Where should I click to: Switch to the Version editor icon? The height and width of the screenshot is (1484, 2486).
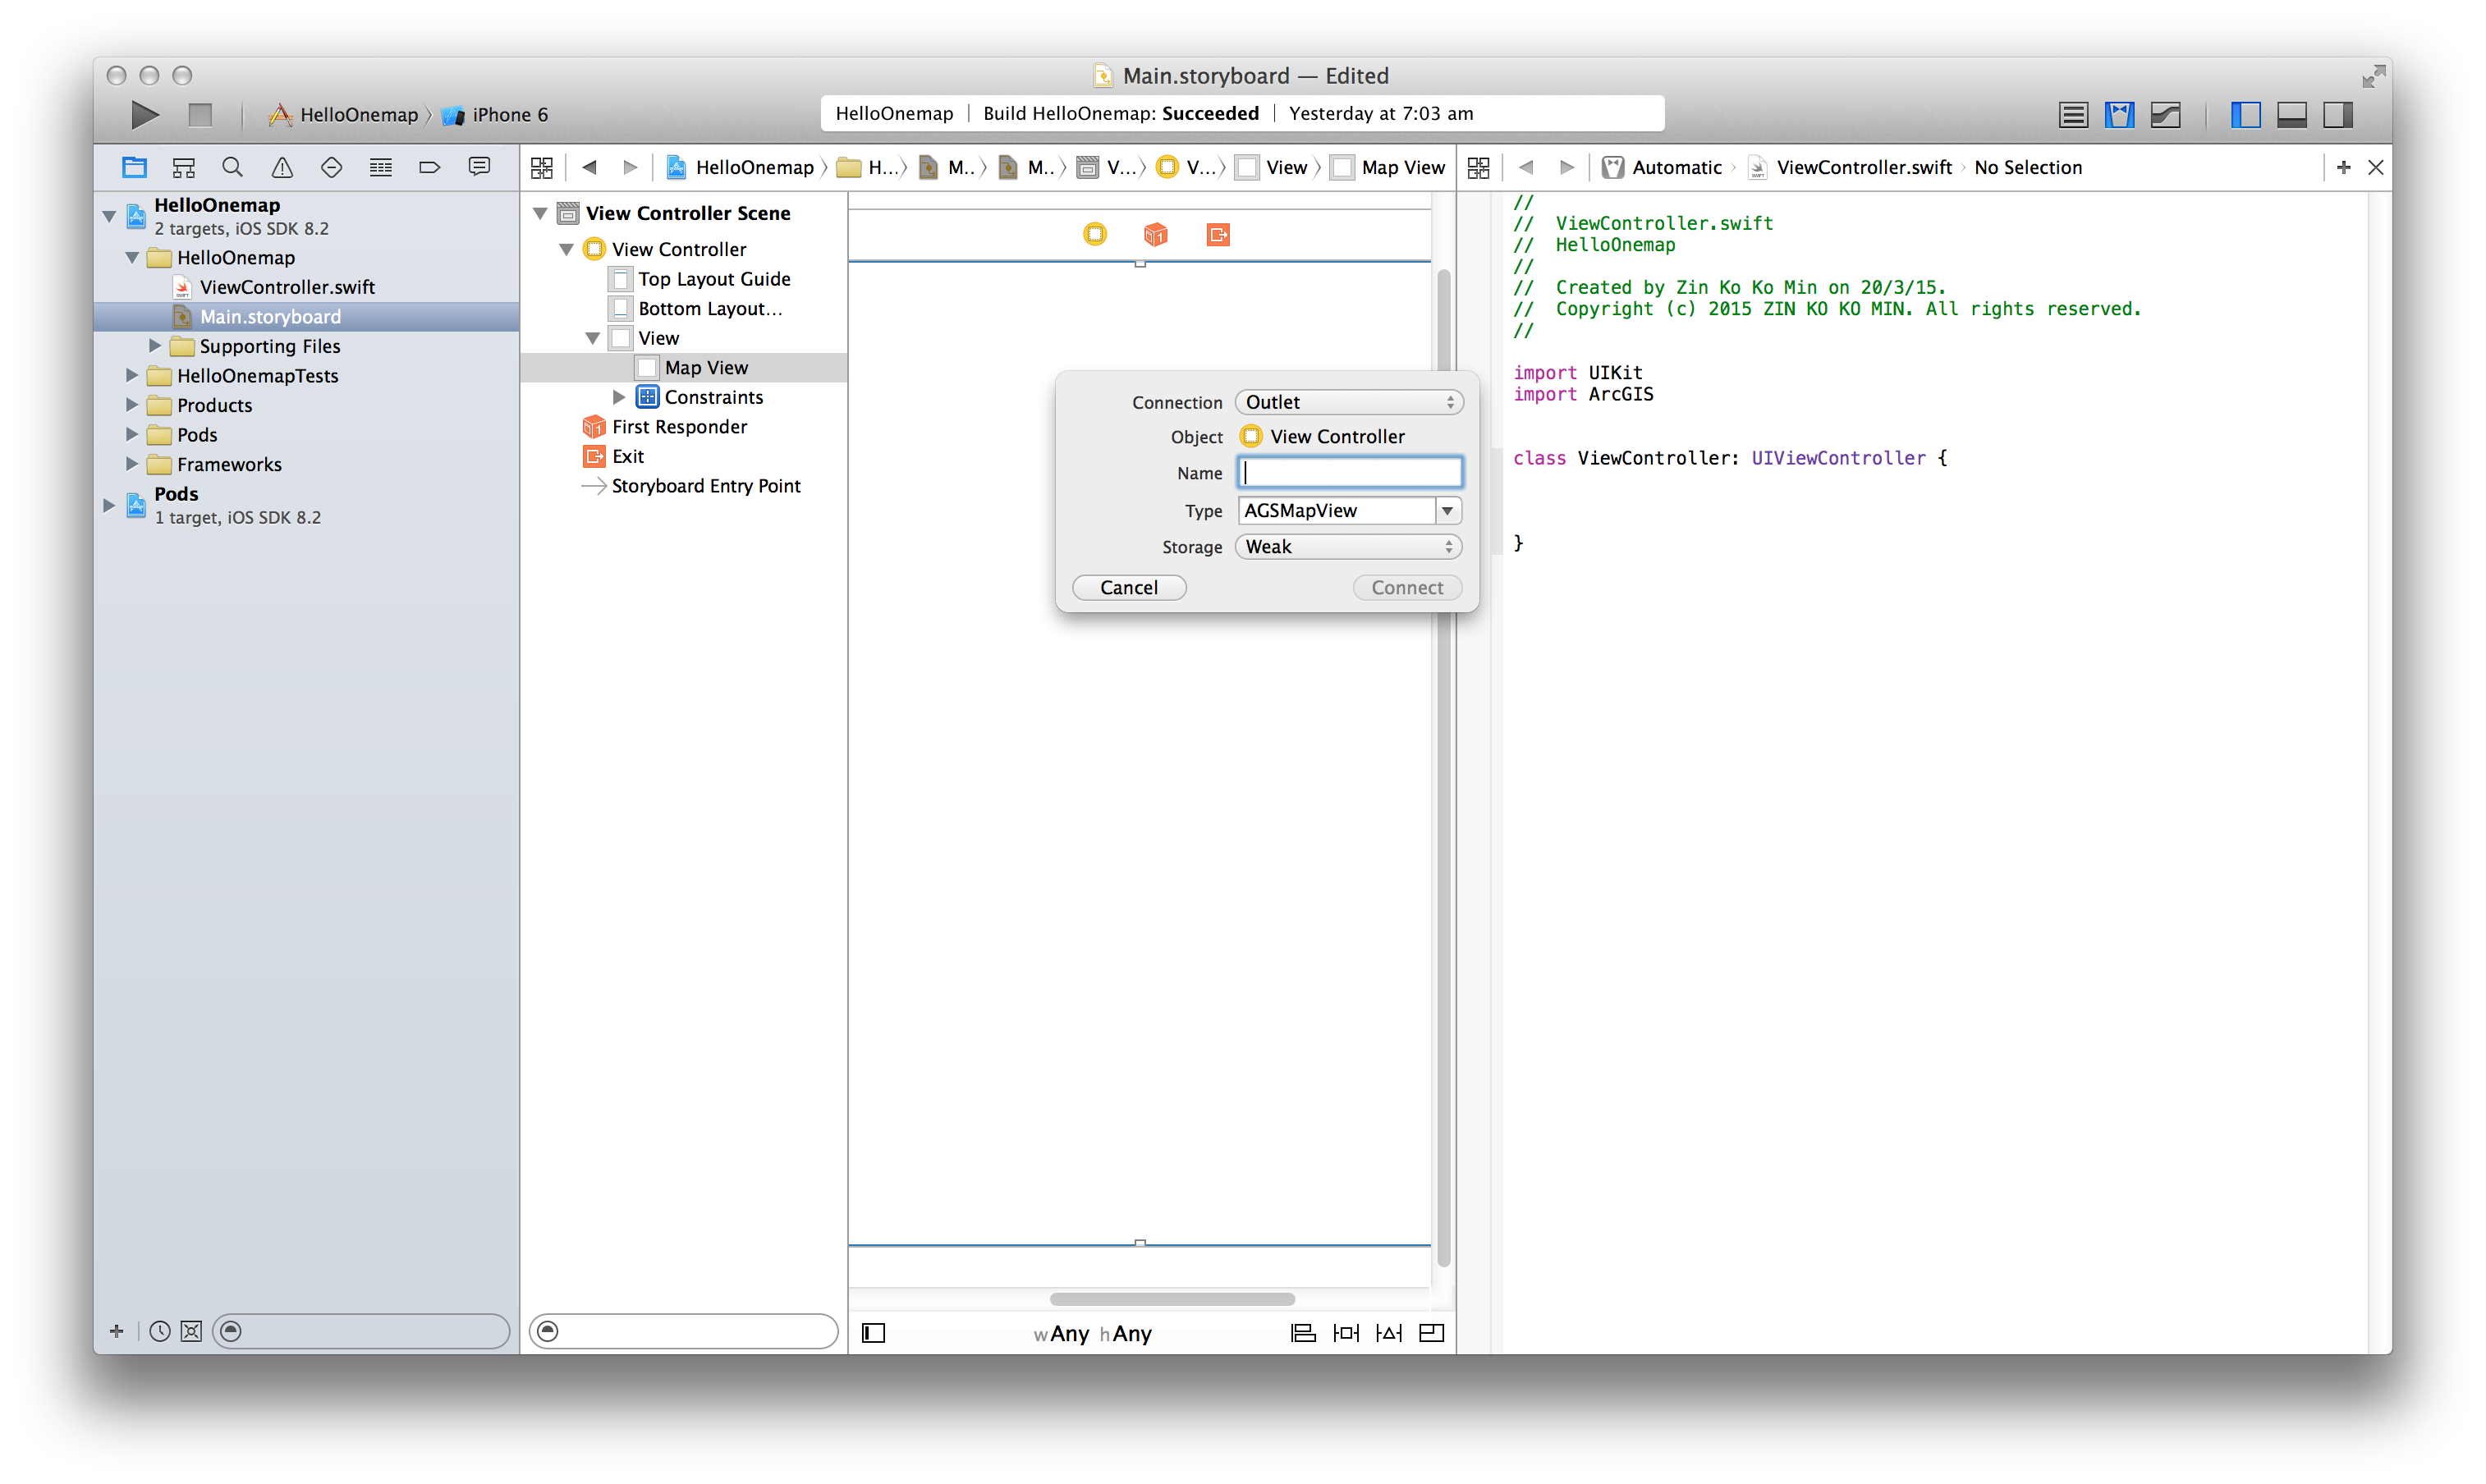(x=2165, y=115)
